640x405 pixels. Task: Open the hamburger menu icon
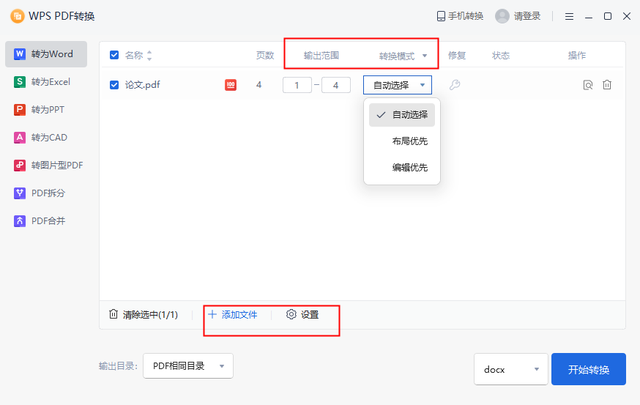tap(569, 16)
